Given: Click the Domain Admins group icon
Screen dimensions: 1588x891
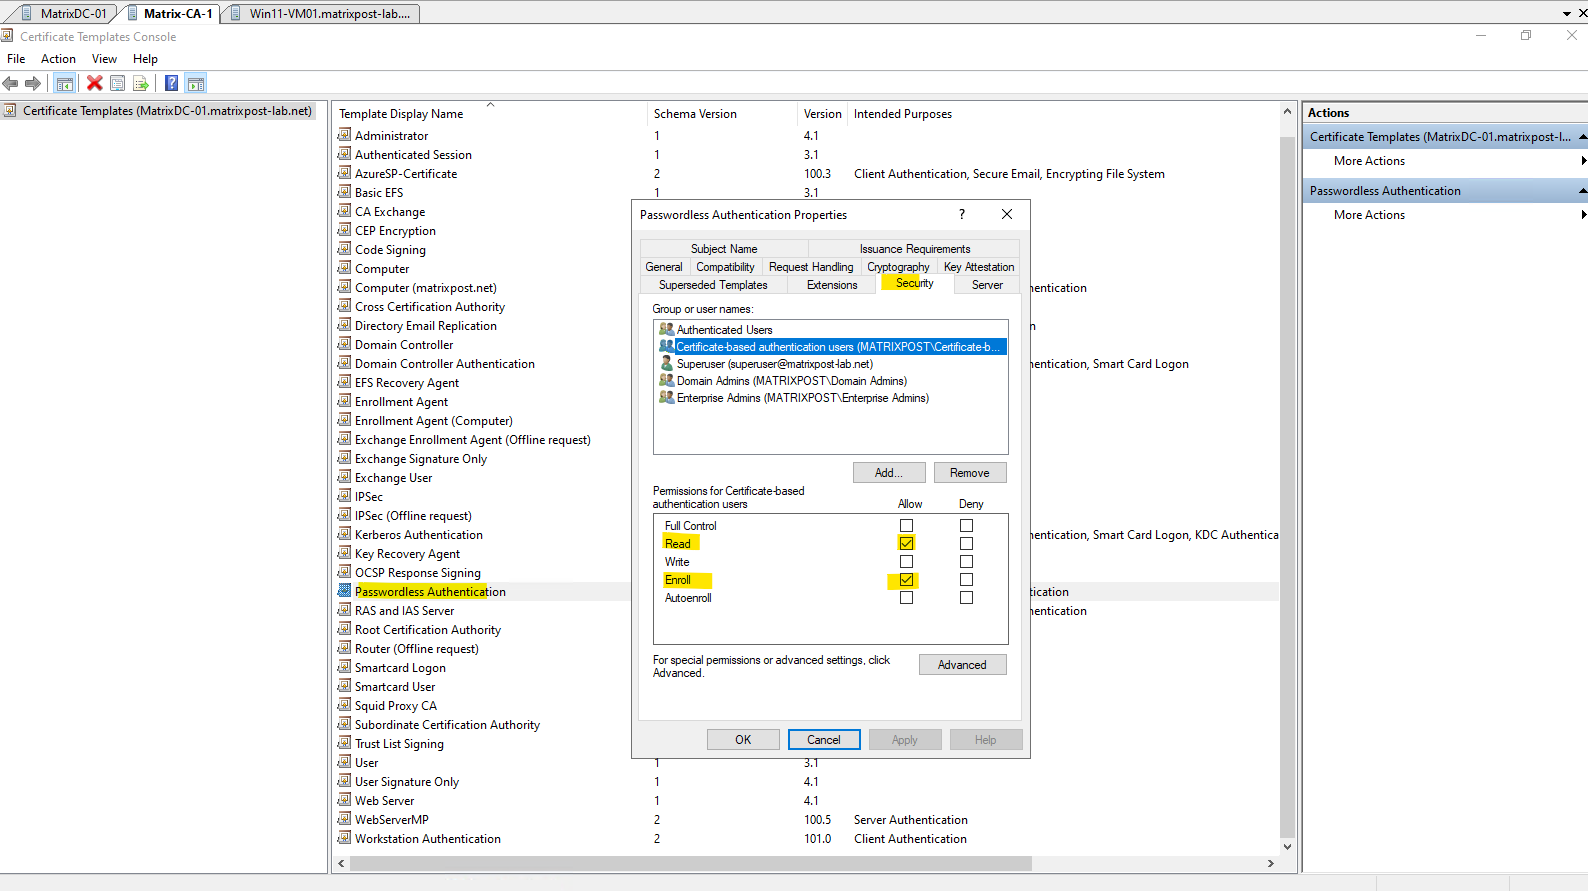Looking at the screenshot, I should click(x=667, y=380).
